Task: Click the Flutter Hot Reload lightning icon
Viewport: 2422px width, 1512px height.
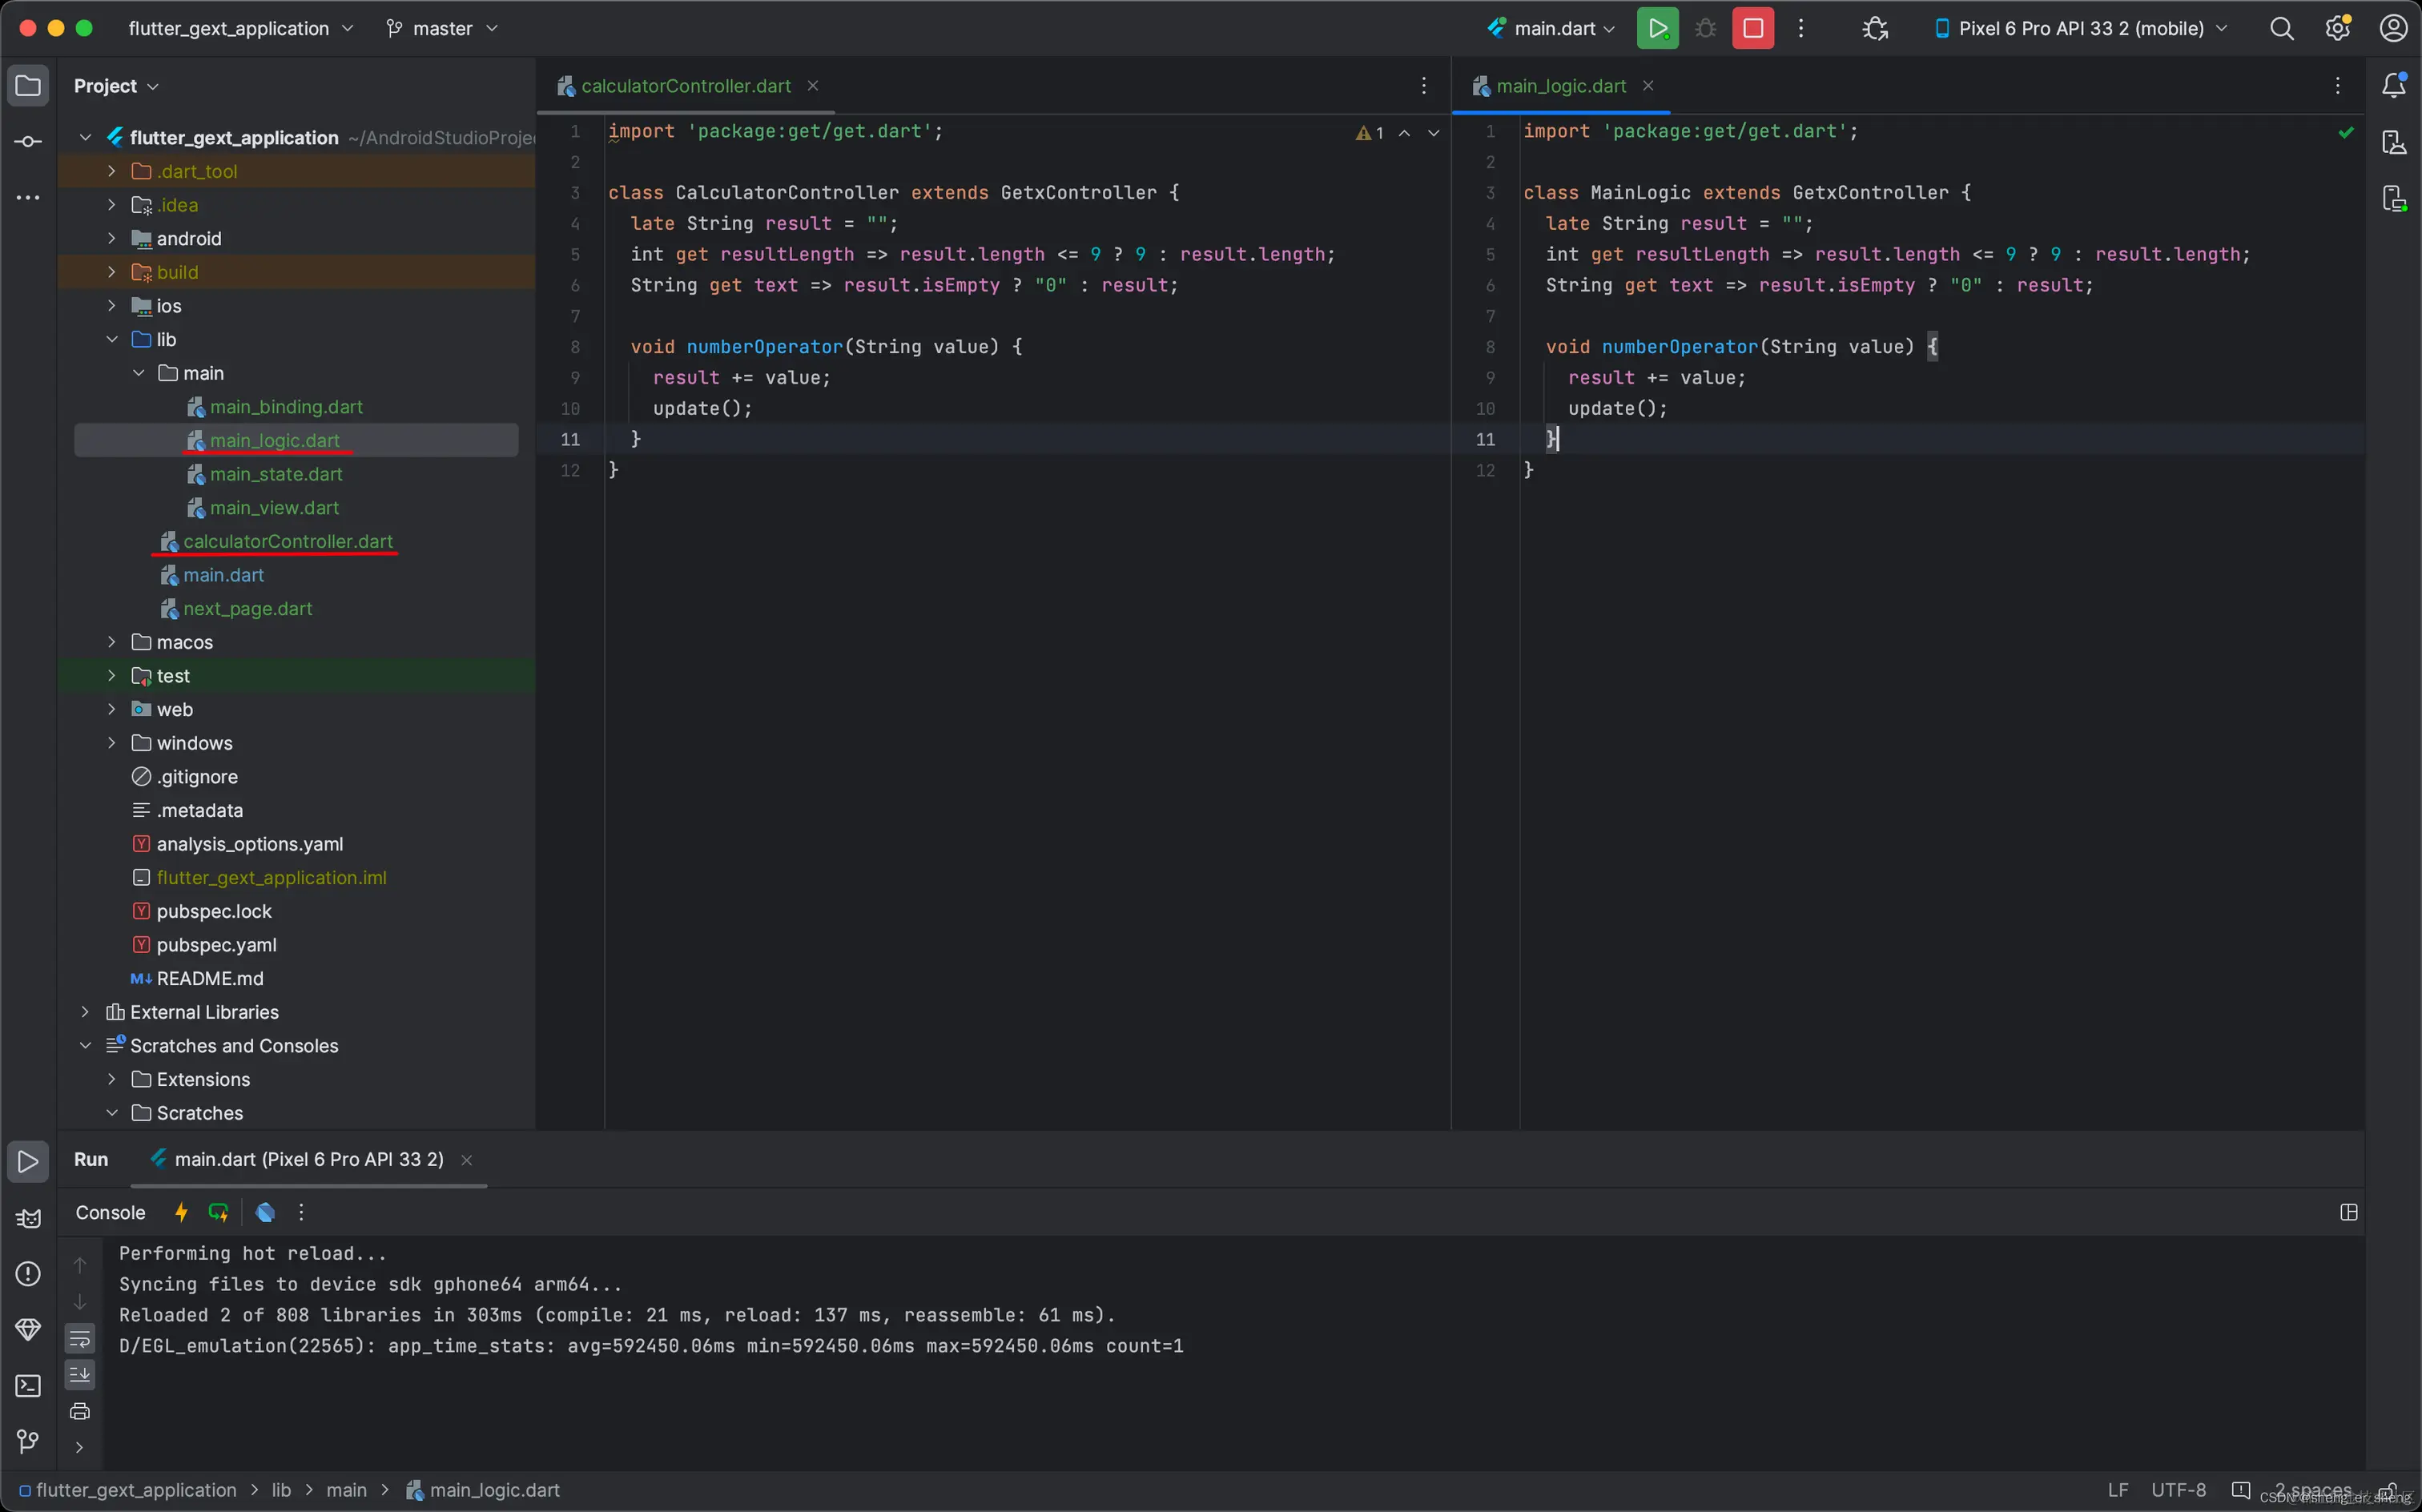Action: [x=181, y=1212]
